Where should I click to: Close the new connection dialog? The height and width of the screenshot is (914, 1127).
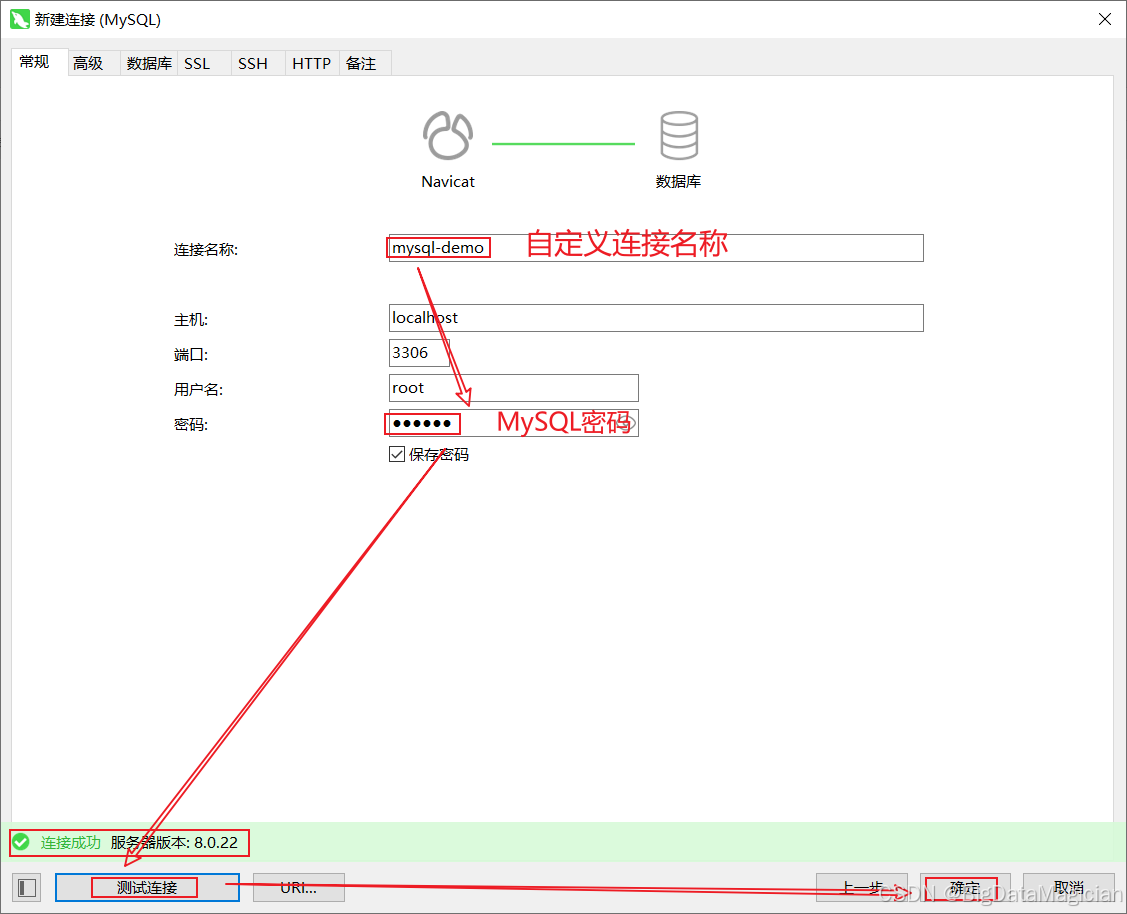[x=1105, y=19]
